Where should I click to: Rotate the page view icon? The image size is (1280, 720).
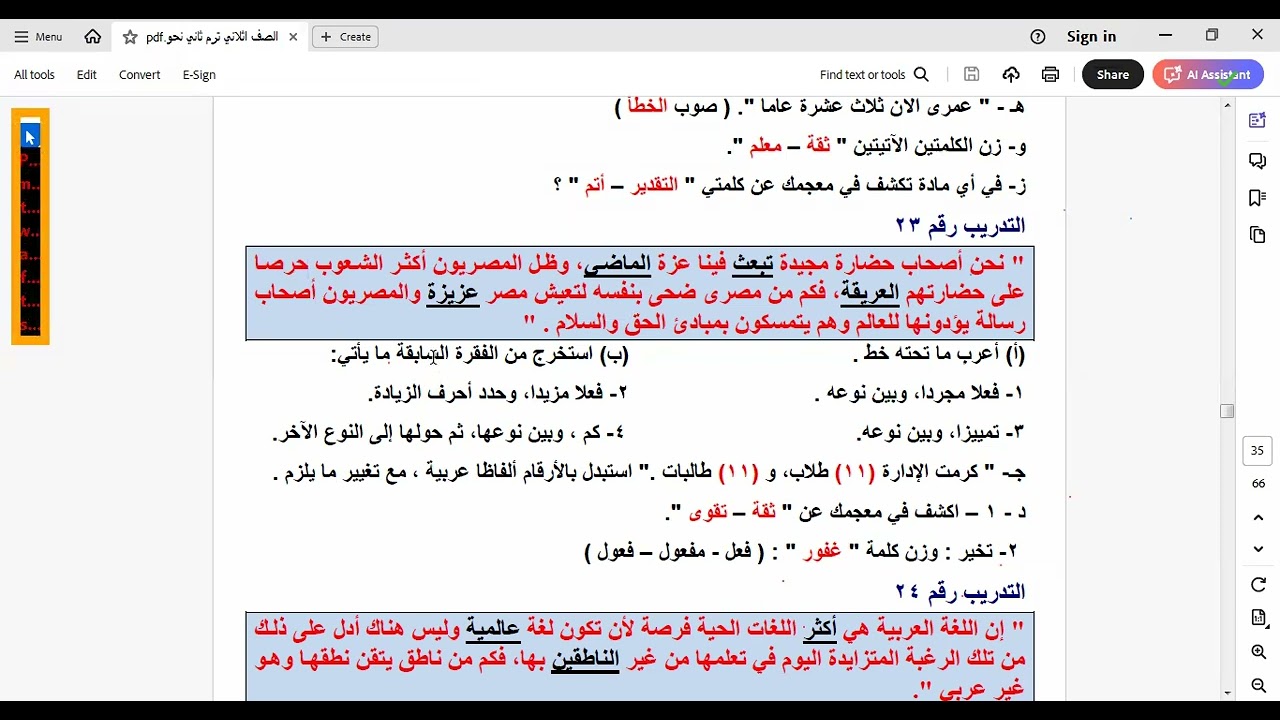[x=1258, y=585]
